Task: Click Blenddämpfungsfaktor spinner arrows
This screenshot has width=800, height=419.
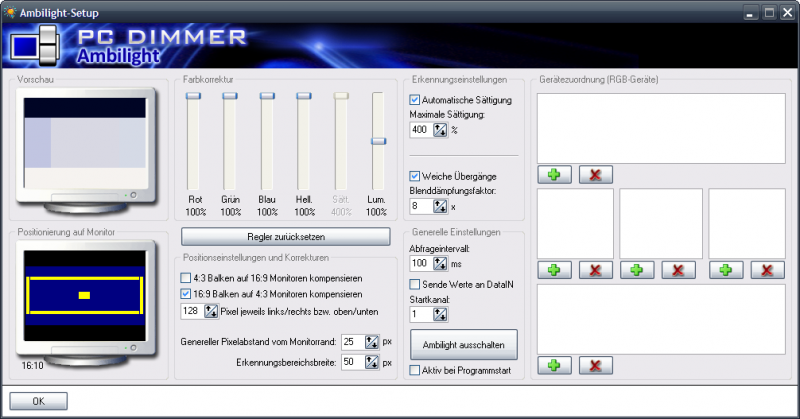Action: 440,206
